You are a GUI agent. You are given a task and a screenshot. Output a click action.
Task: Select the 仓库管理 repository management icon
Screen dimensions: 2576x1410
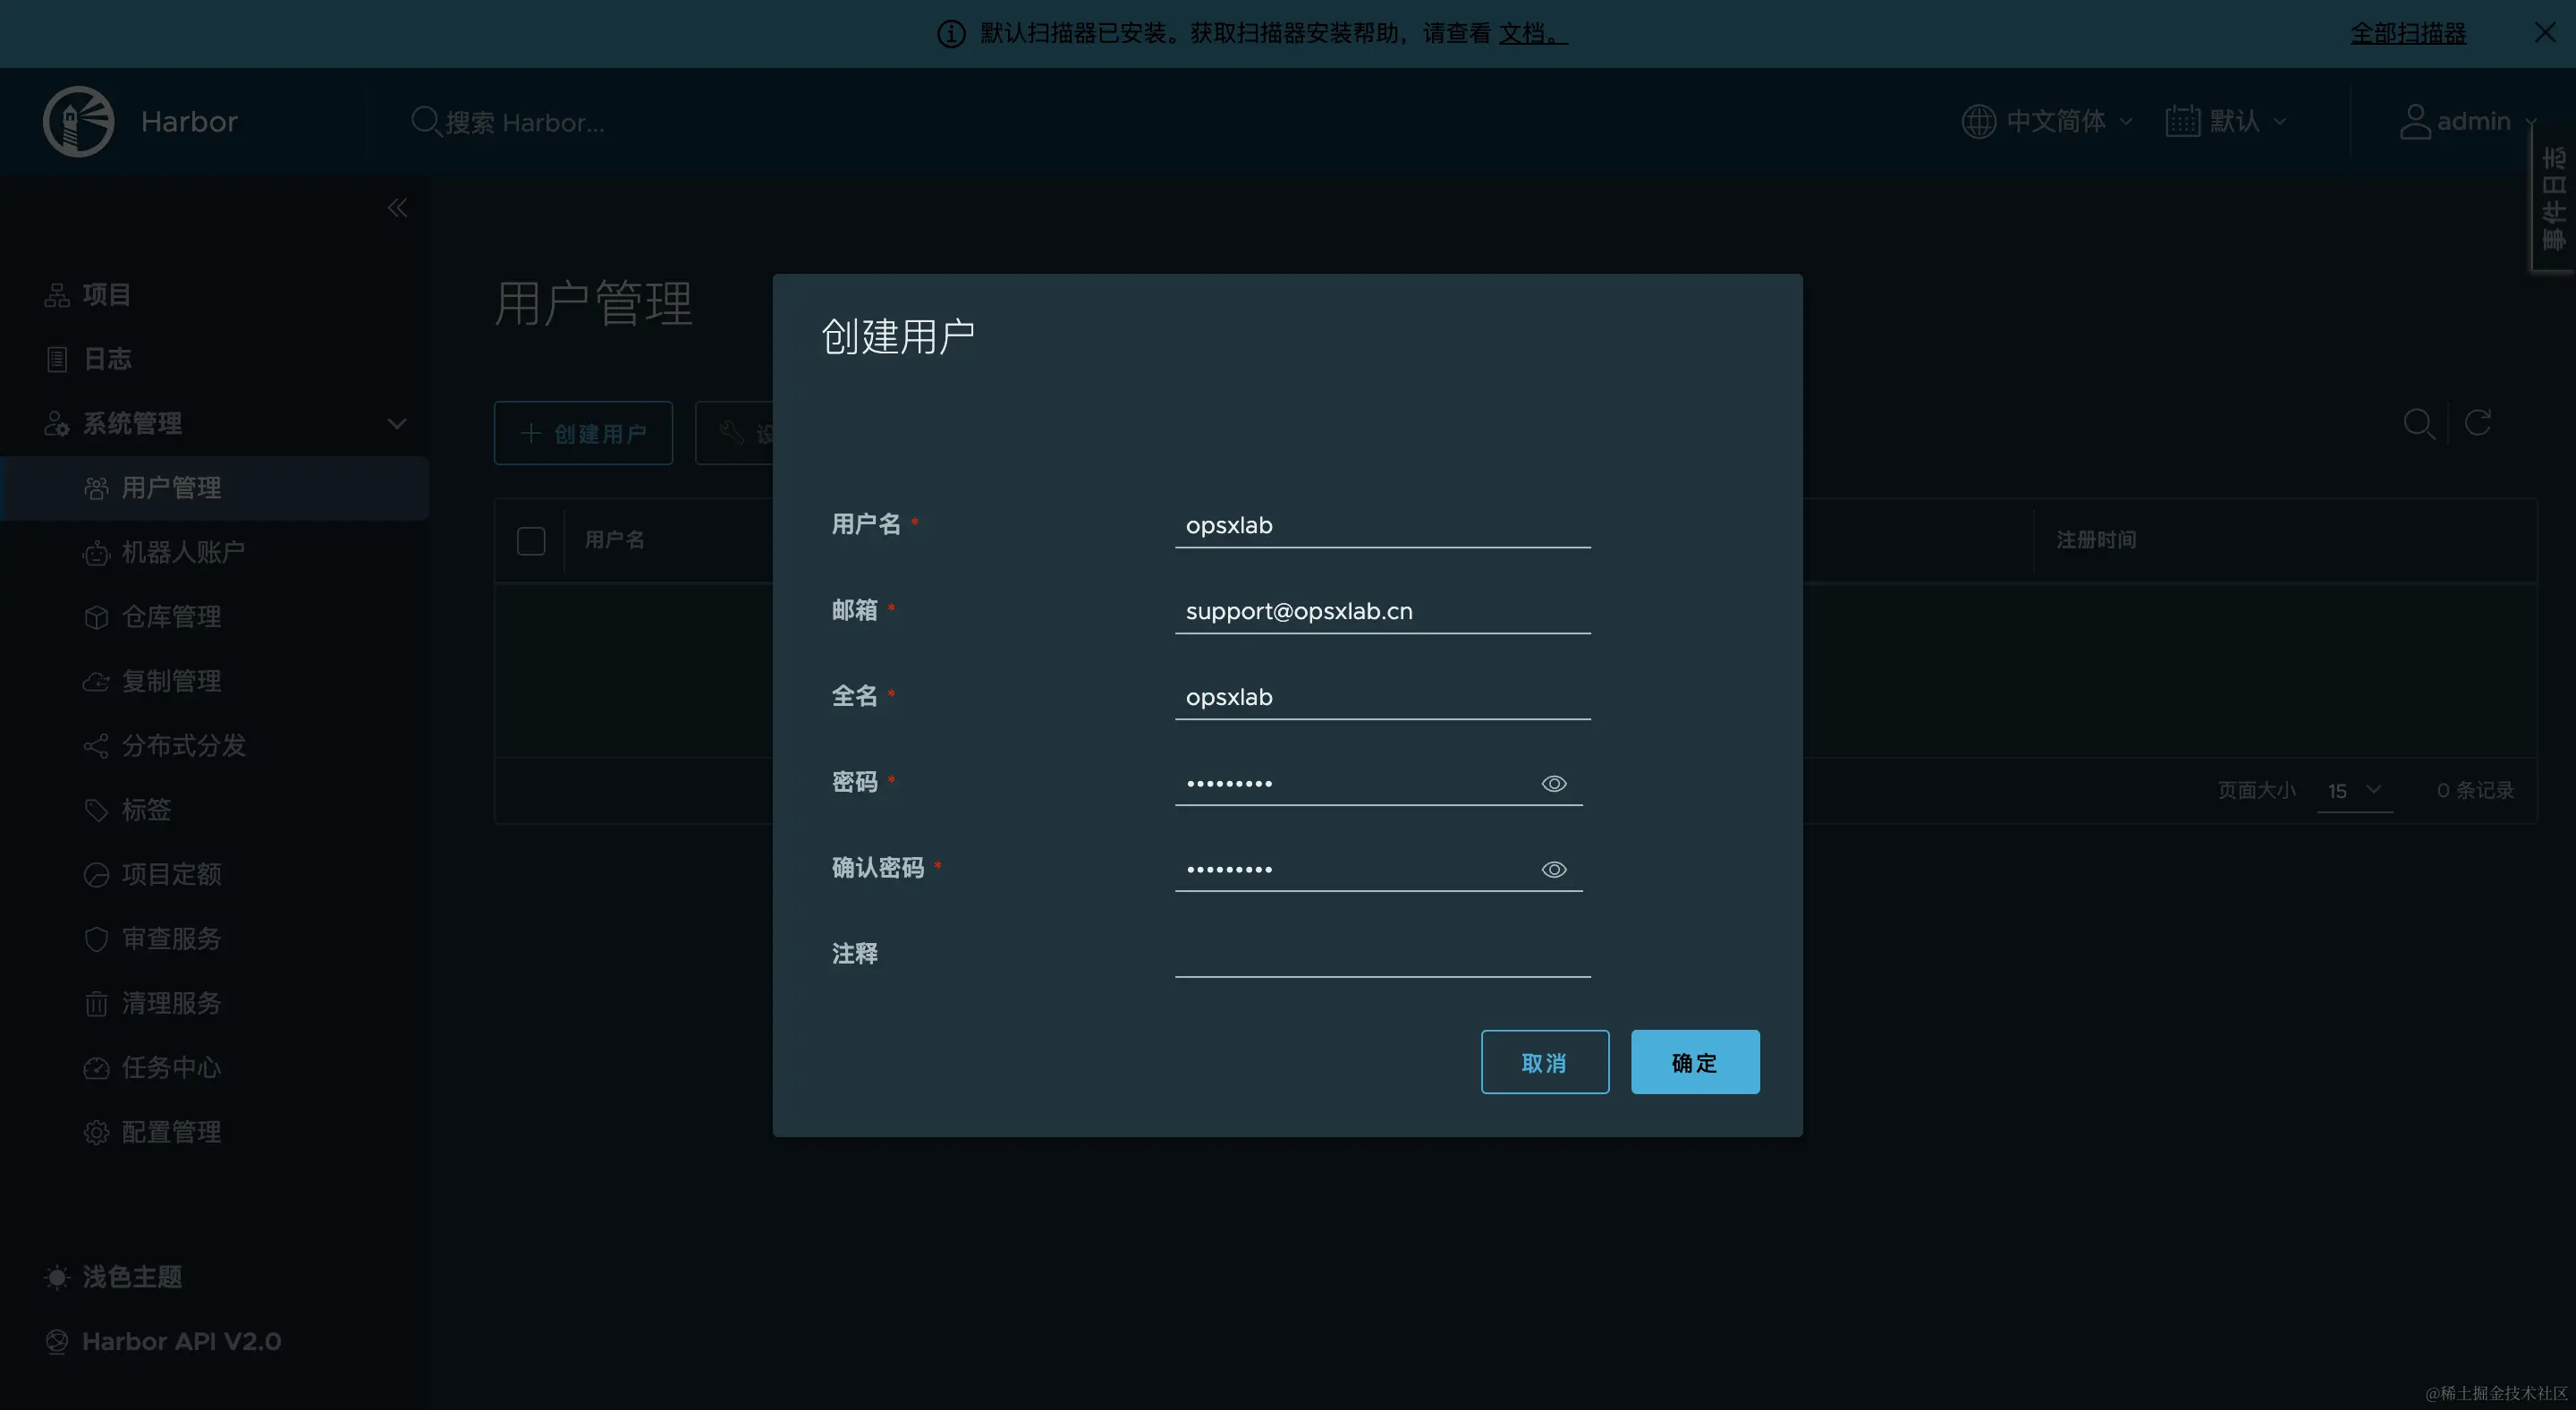[x=96, y=617]
